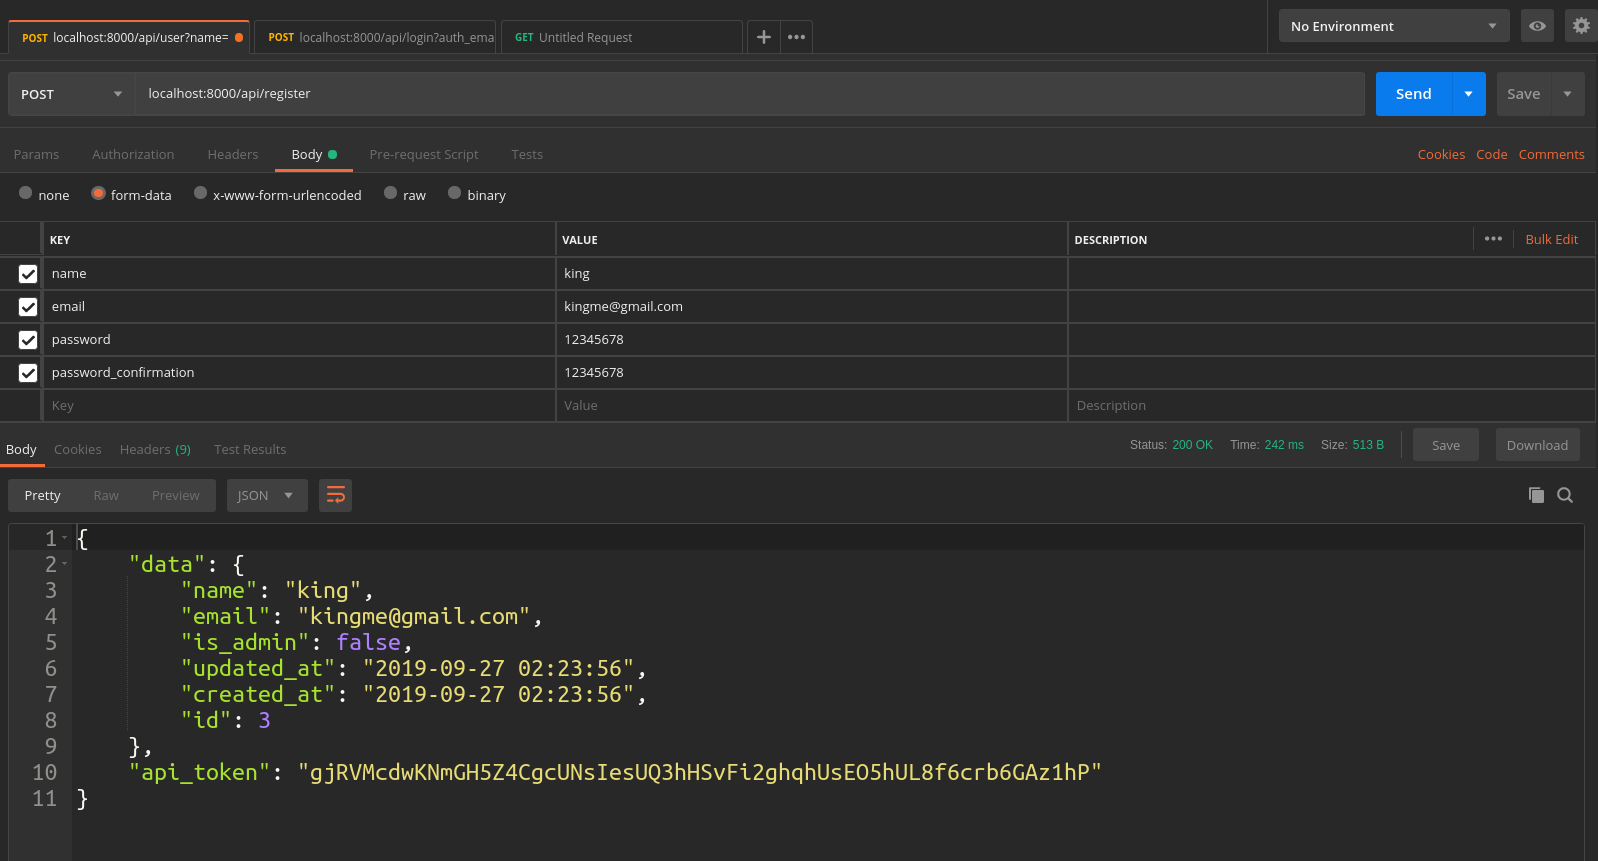The height and width of the screenshot is (861, 1598).
Task: Open a new request tab with plus icon
Action: pos(763,37)
